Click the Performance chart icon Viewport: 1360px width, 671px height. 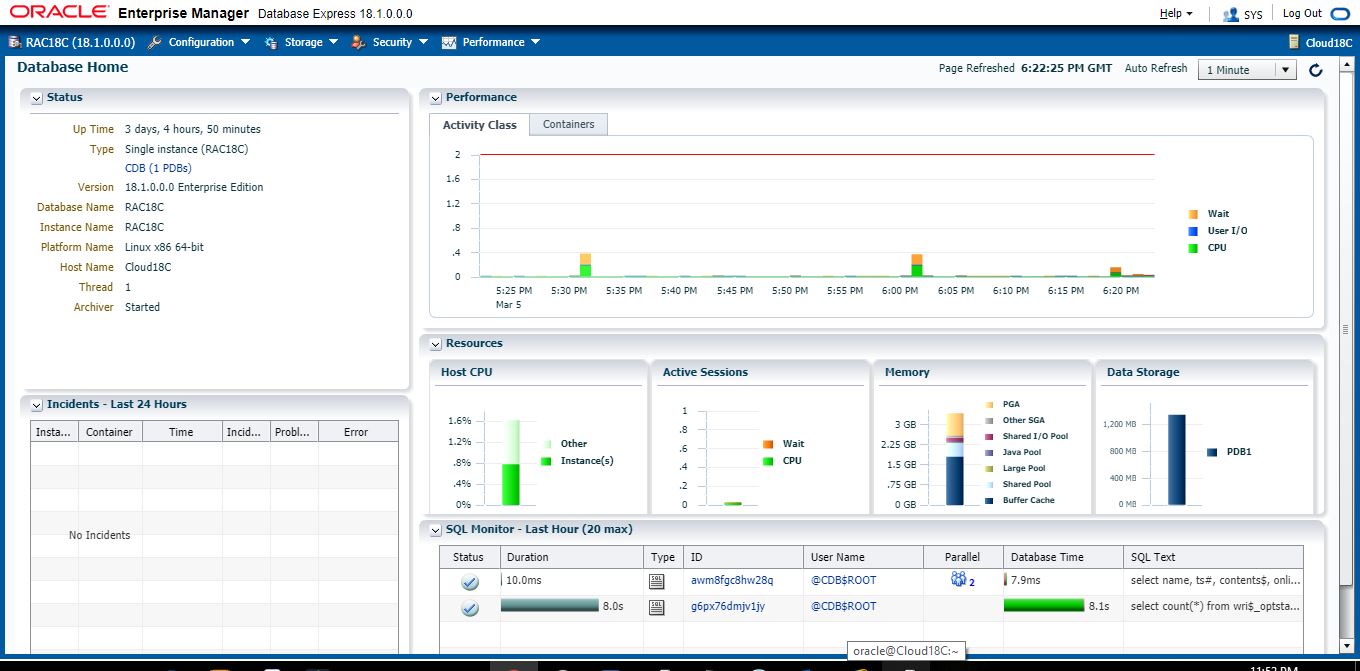tap(449, 42)
